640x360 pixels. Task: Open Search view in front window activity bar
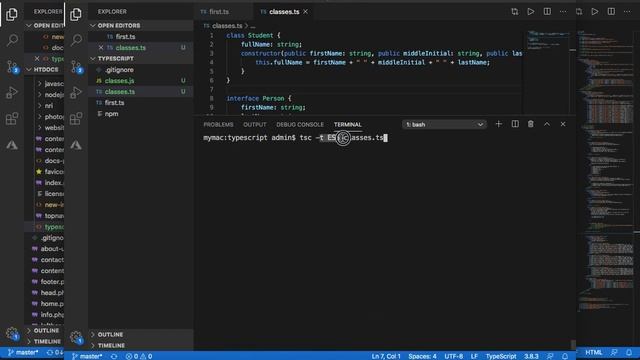76,40
